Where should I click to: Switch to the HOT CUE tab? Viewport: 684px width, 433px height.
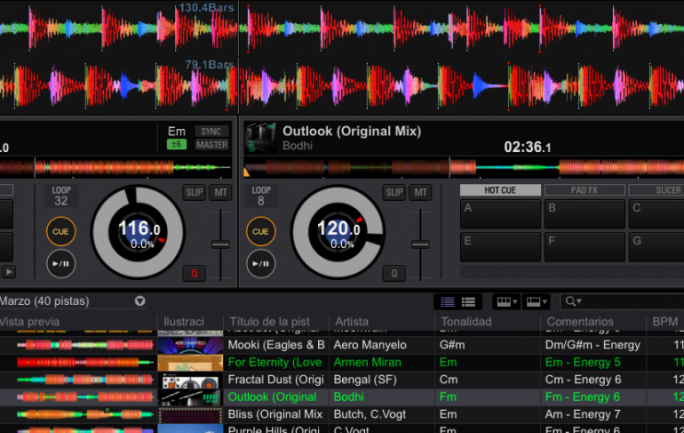coord(500,190)
